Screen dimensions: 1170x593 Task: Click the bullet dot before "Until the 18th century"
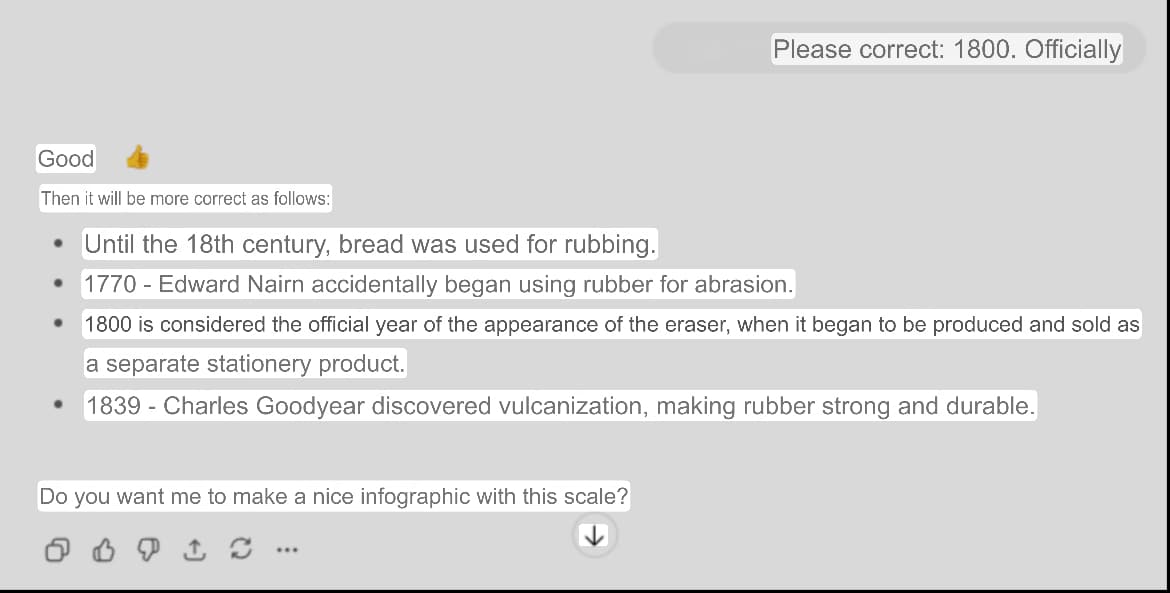[60, 244]
